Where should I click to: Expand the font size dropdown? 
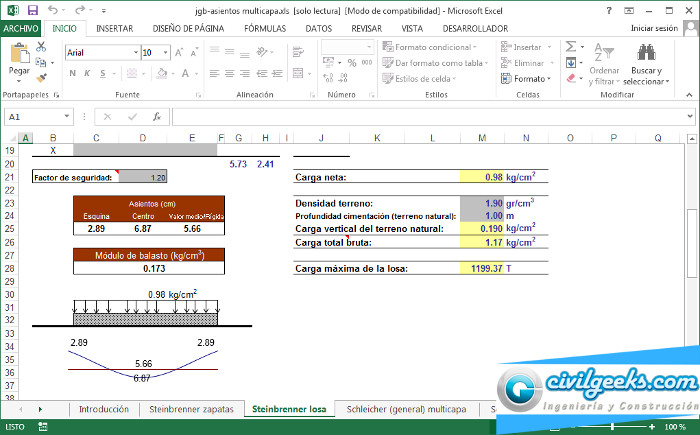coord(164,52)
